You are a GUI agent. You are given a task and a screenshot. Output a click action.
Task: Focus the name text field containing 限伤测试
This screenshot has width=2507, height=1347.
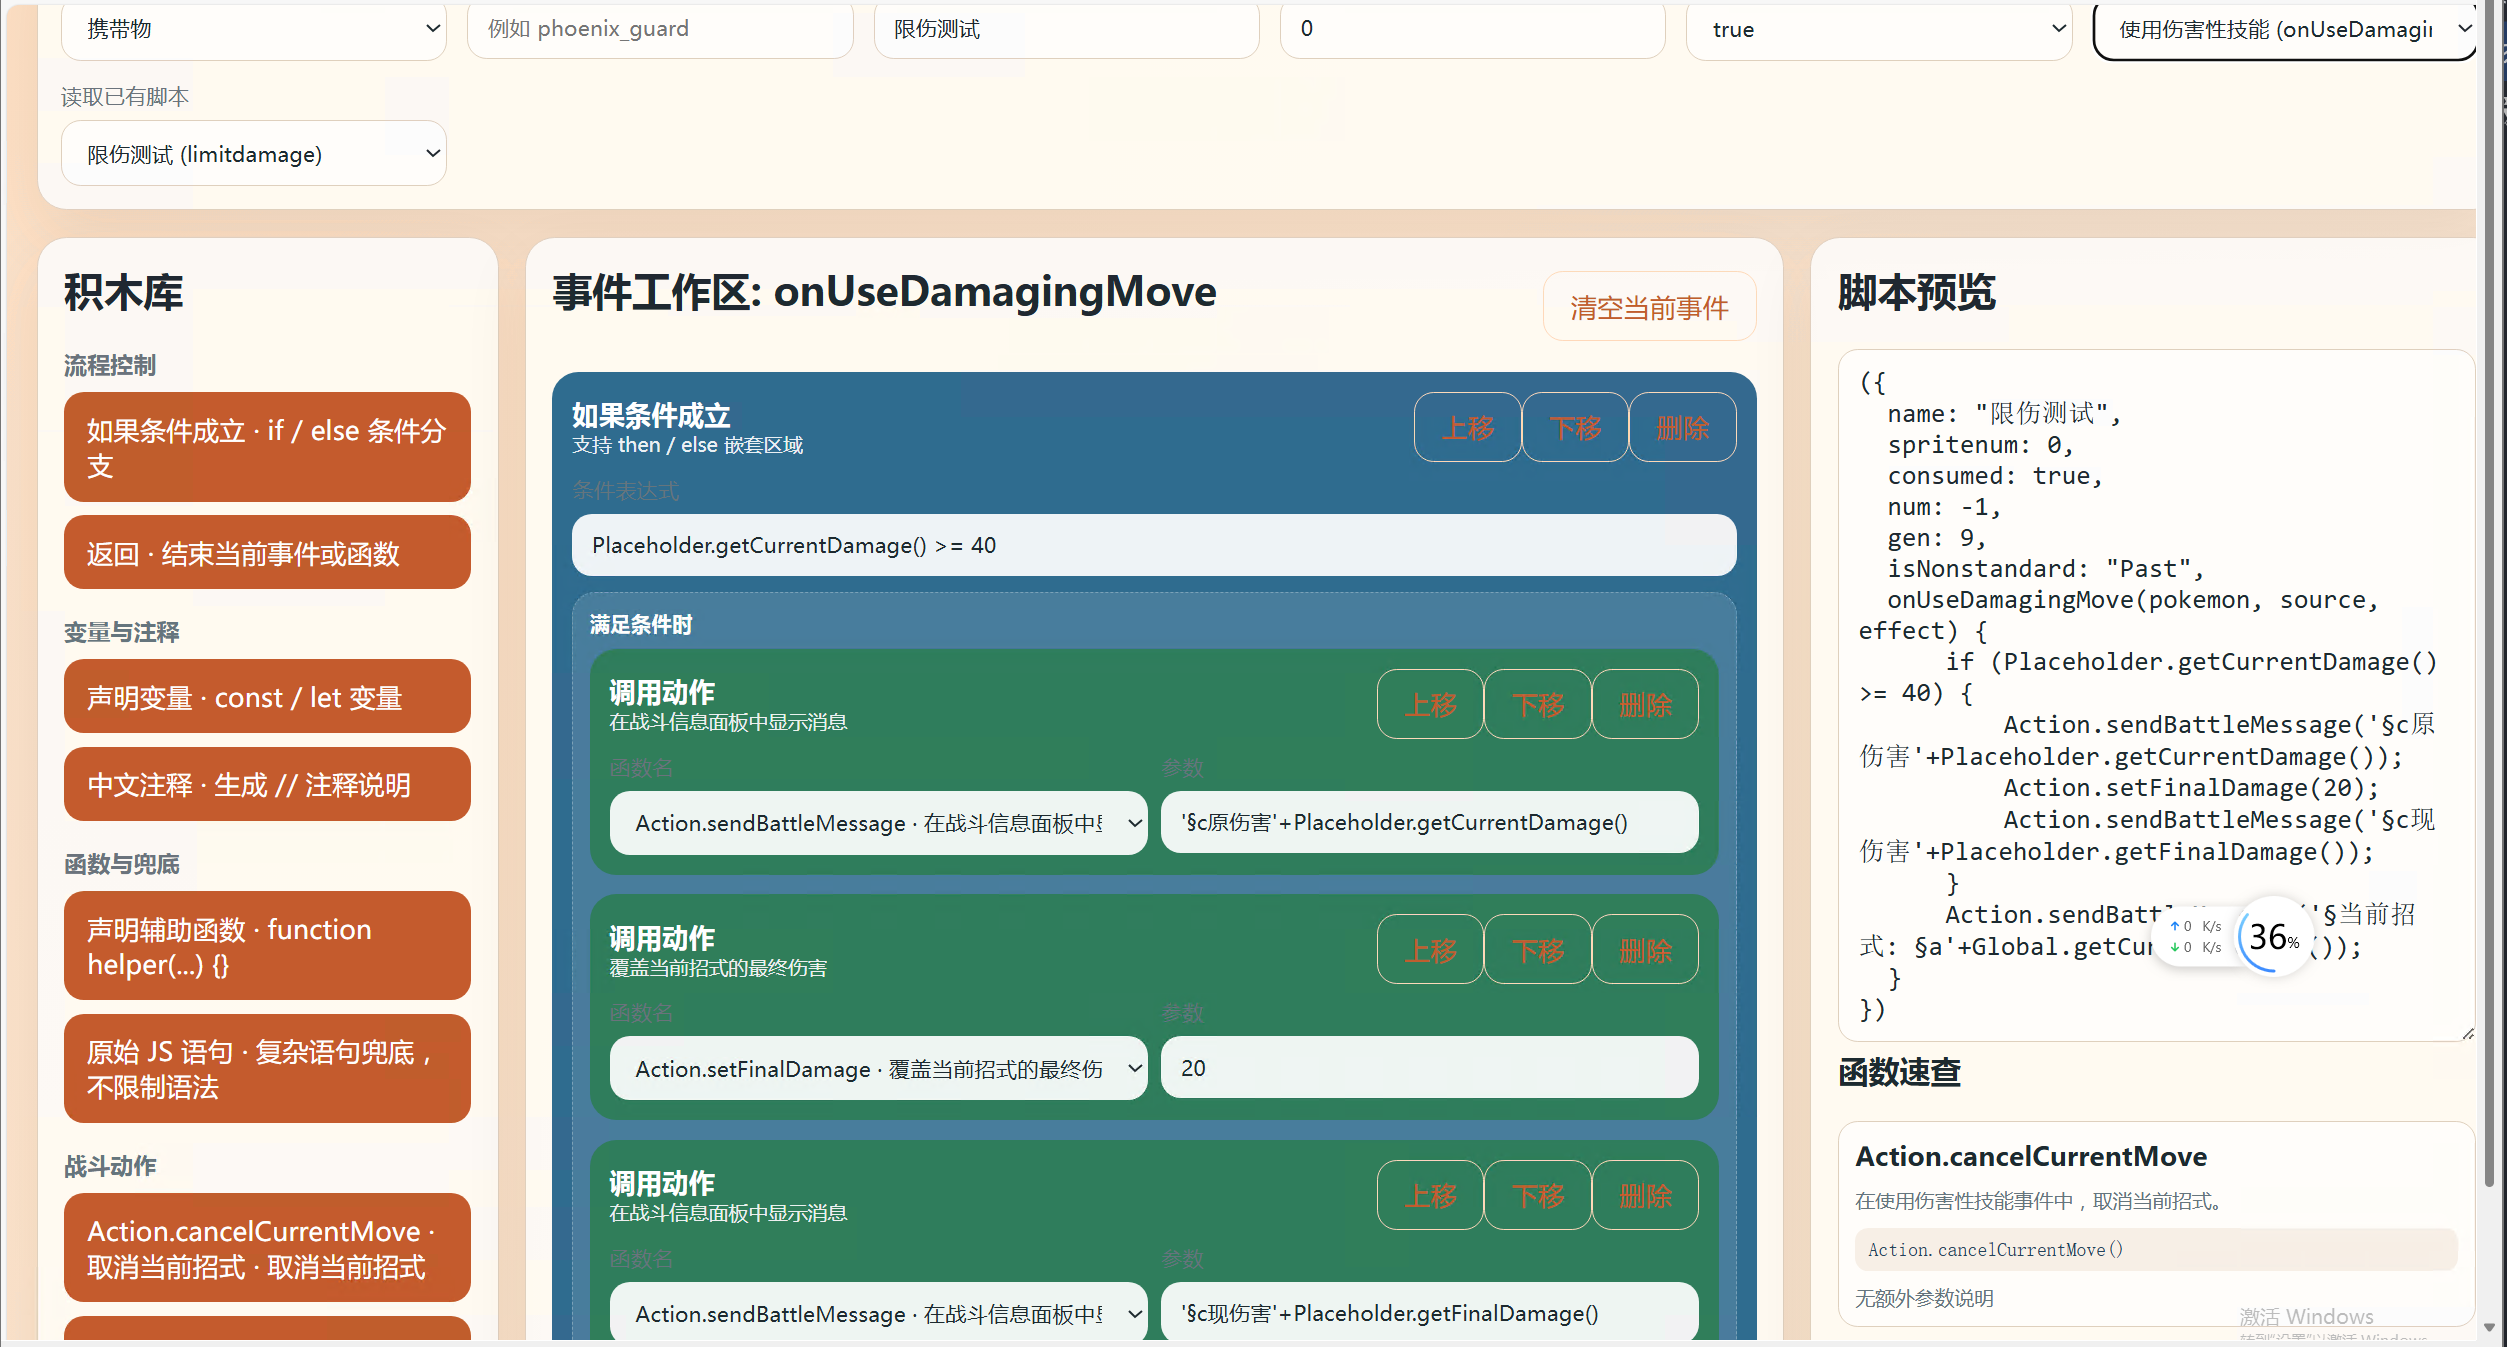point(1066,30)
